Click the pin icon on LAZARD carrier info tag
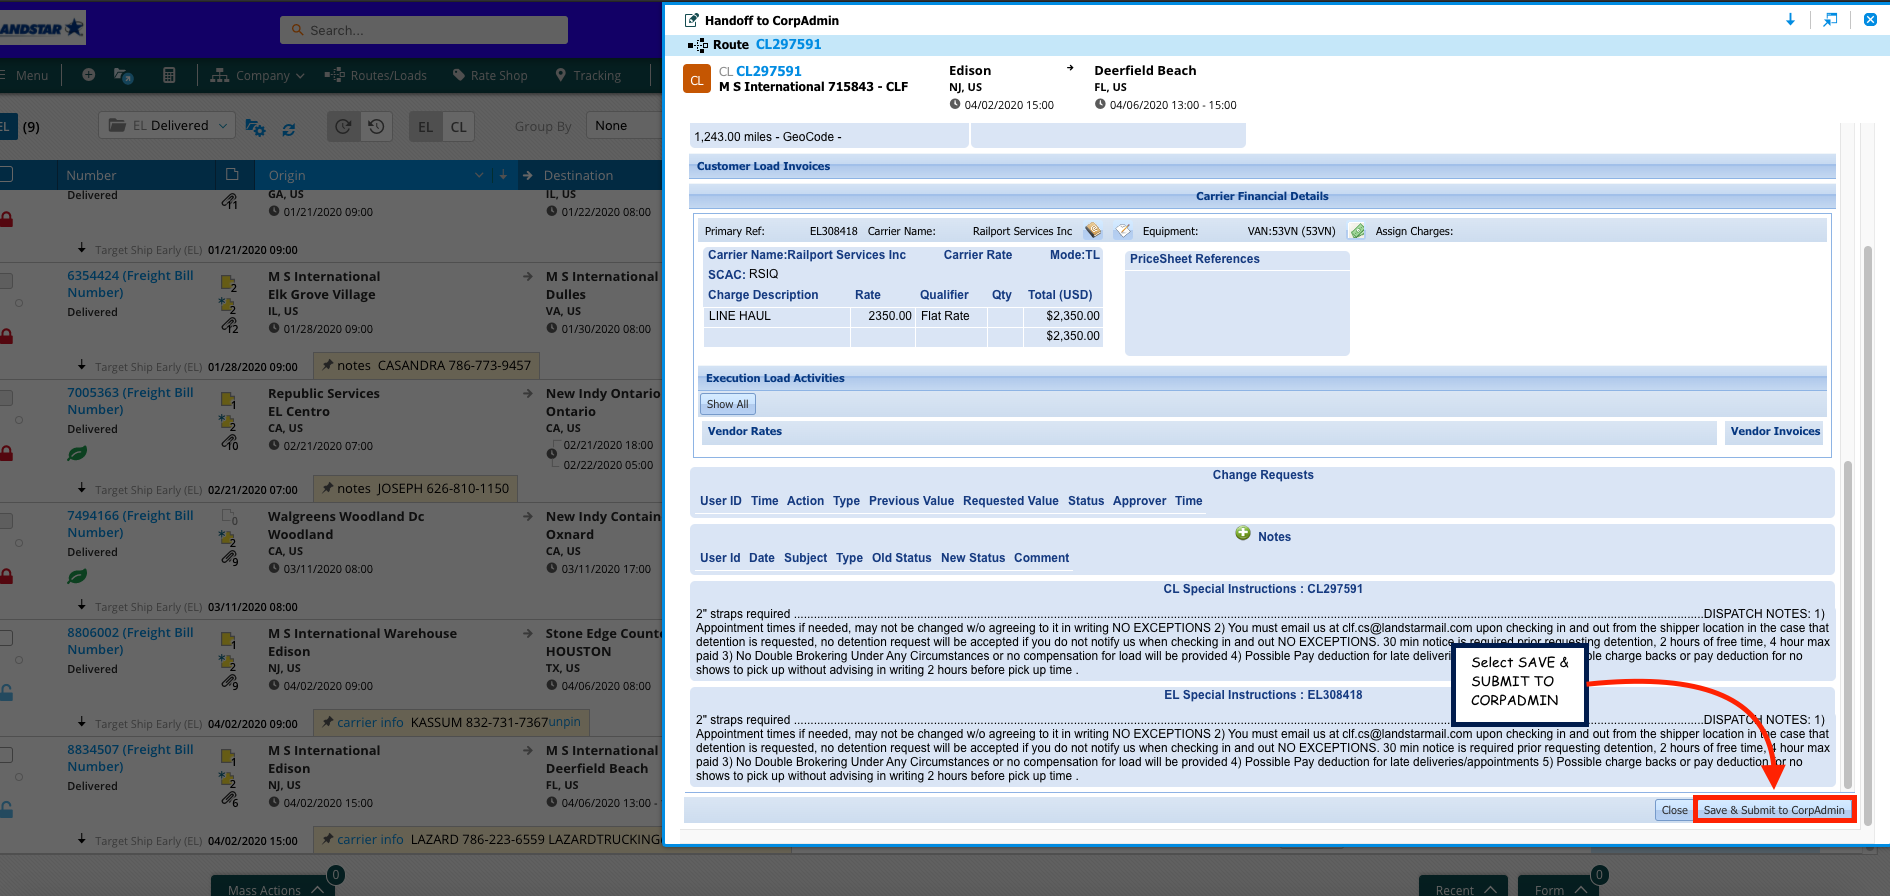This screenshot has width=1890, height=896. coord(326,839)
